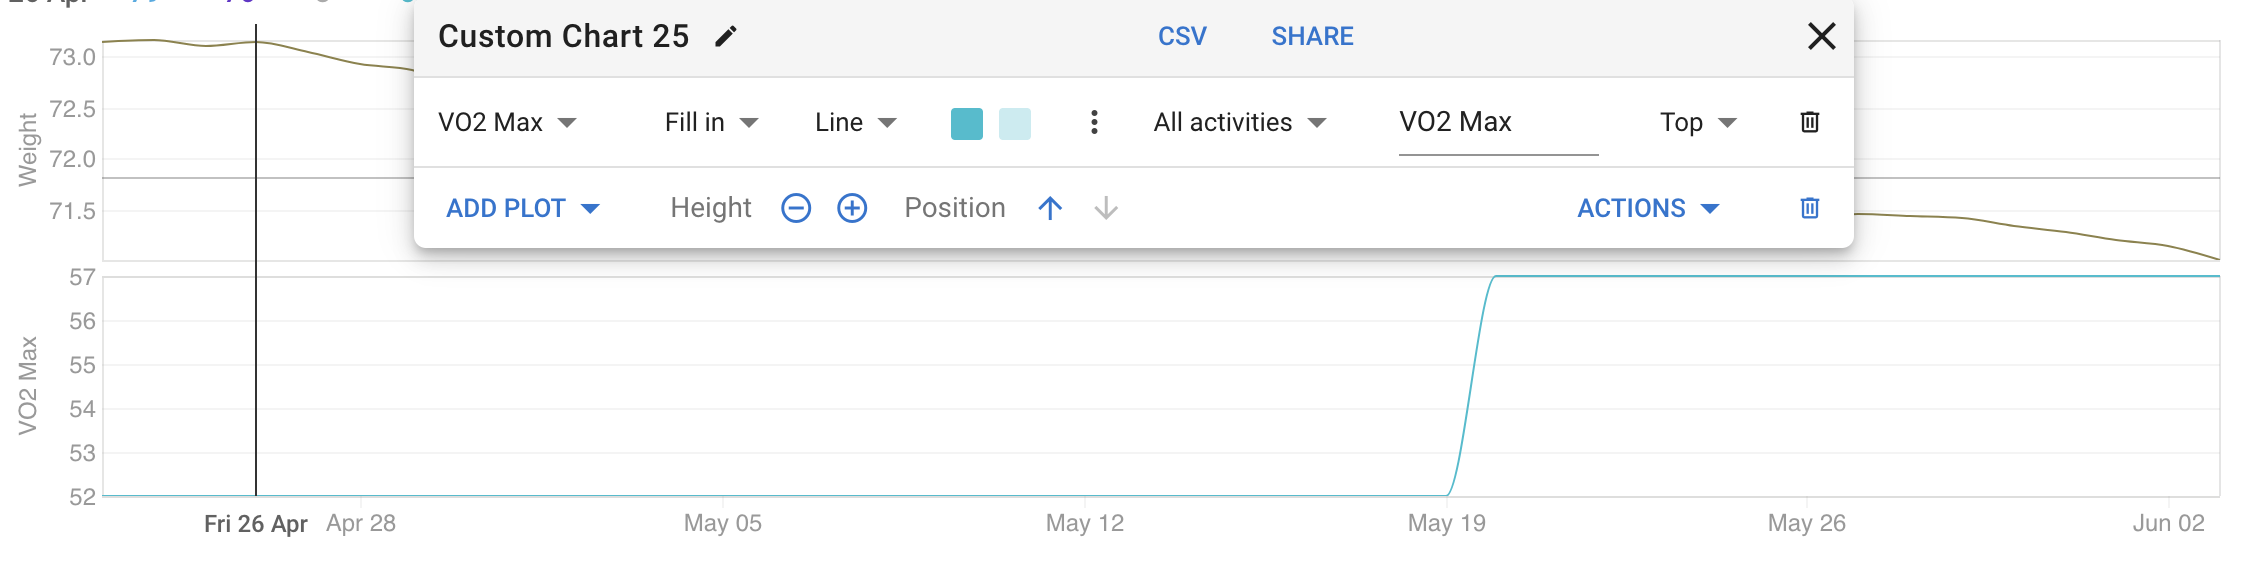Pick the light blue fill color swatch
This screenshot has width=2258, height=562.
1015,123
